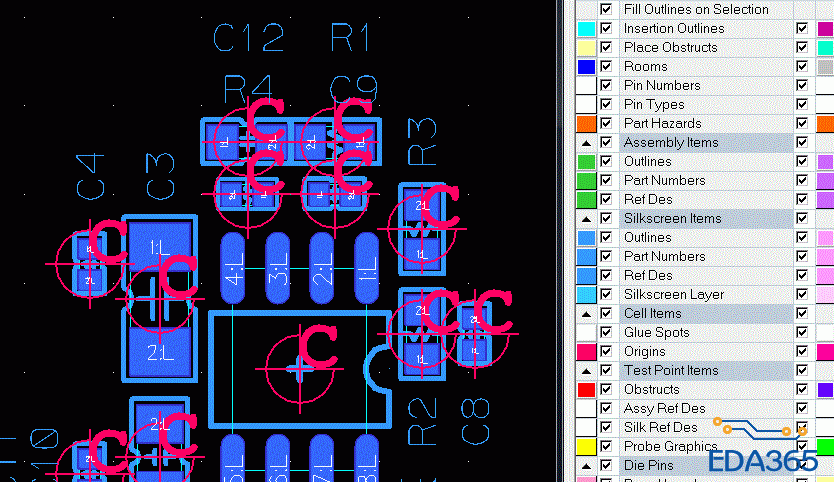This screenshot has width=834, height=482.
Task: Click the Pin Types row label
Action: tap(654, 104)
